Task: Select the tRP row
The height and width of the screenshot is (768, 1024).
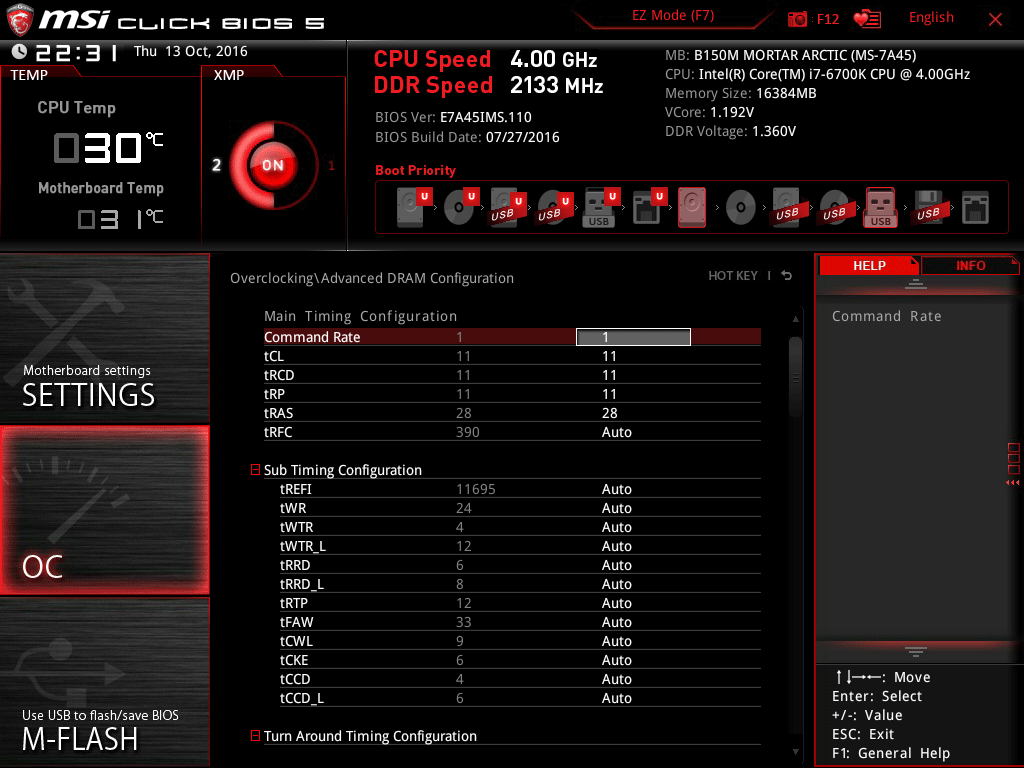Action: 512,394
